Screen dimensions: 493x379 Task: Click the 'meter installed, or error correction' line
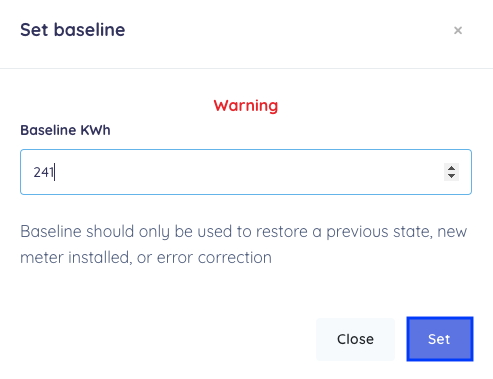(146, 258)
